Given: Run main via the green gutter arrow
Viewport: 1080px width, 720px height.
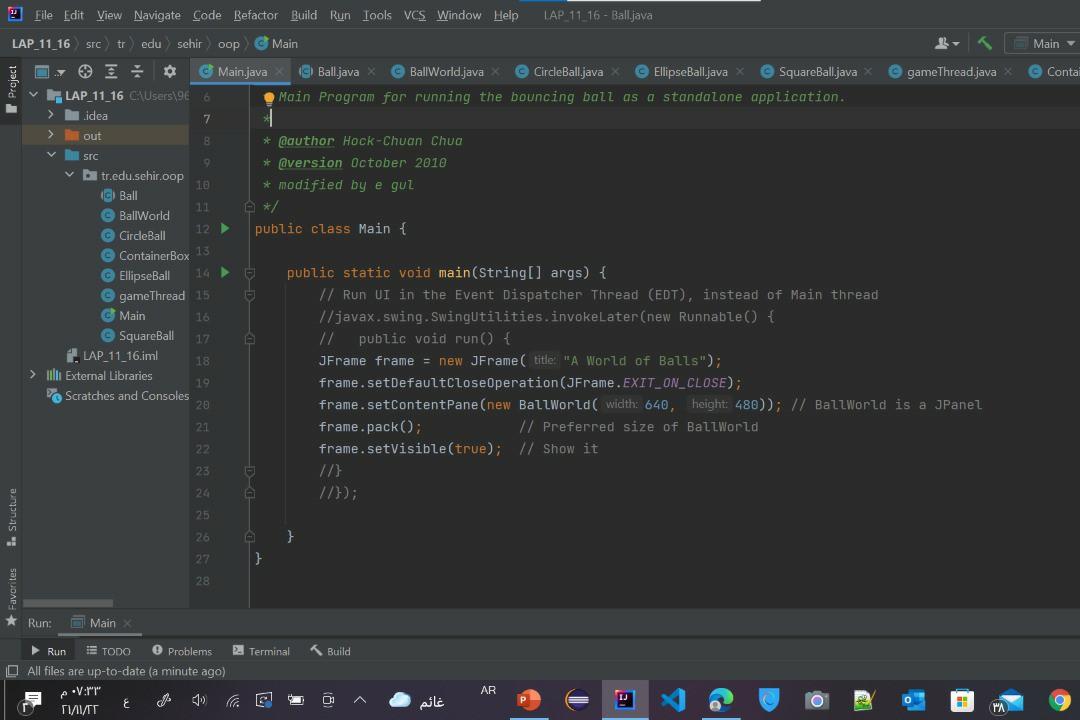Looking at the screenshot, I should (x=224, y=272).
